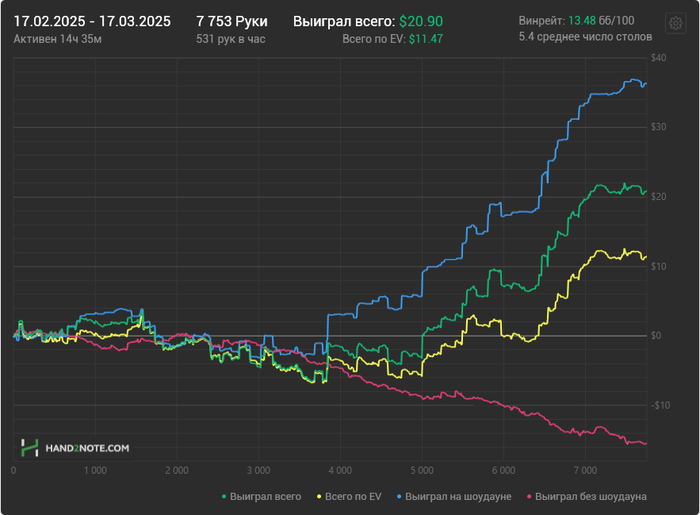Click the $30 y-axis gridline label
700x515 pixels.
658,127
